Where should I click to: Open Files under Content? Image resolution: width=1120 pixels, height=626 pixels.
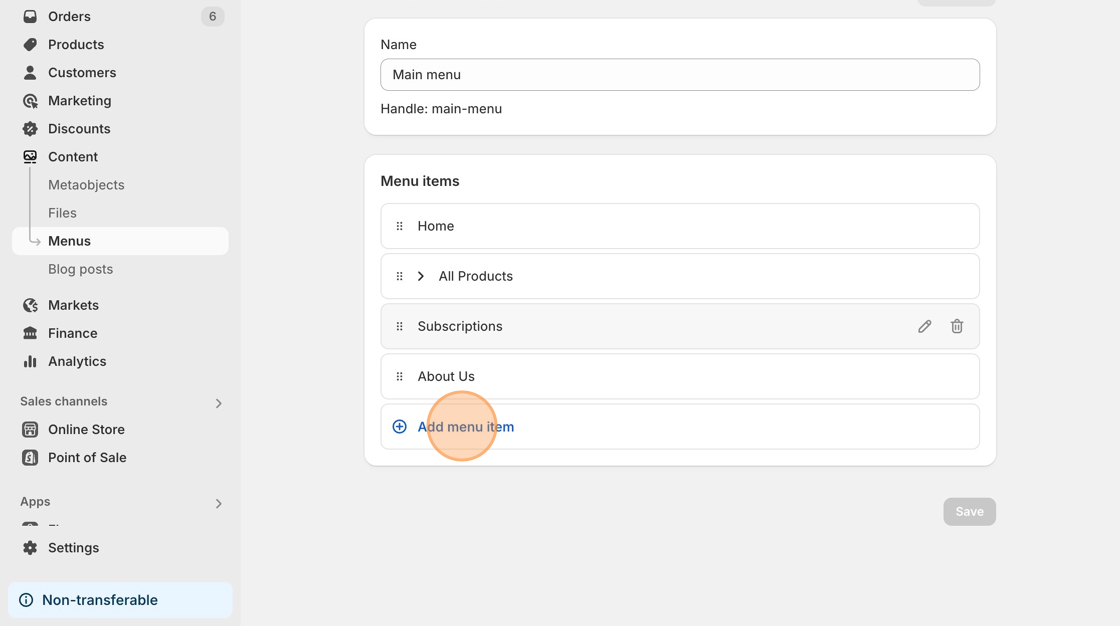62,213
